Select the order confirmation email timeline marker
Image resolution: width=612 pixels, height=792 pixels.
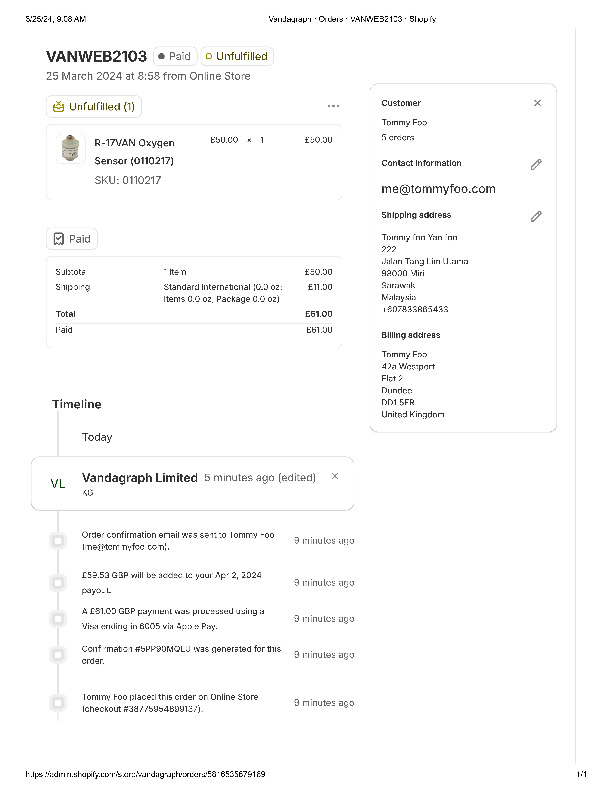pyautogui.click(x=58, y=540)
